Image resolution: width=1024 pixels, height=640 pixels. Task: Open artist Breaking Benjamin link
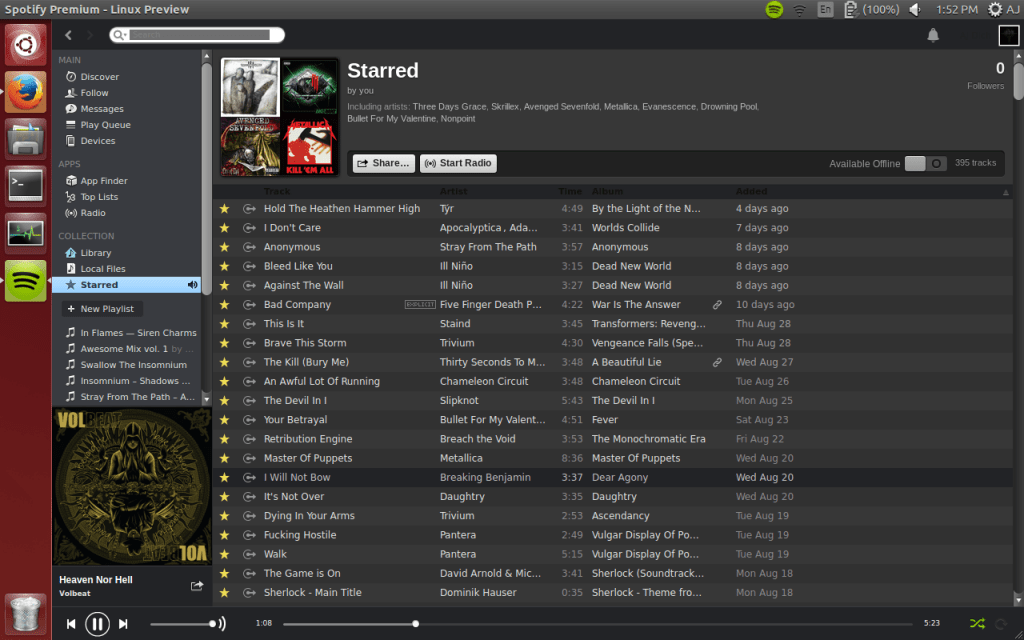point(485,477)
